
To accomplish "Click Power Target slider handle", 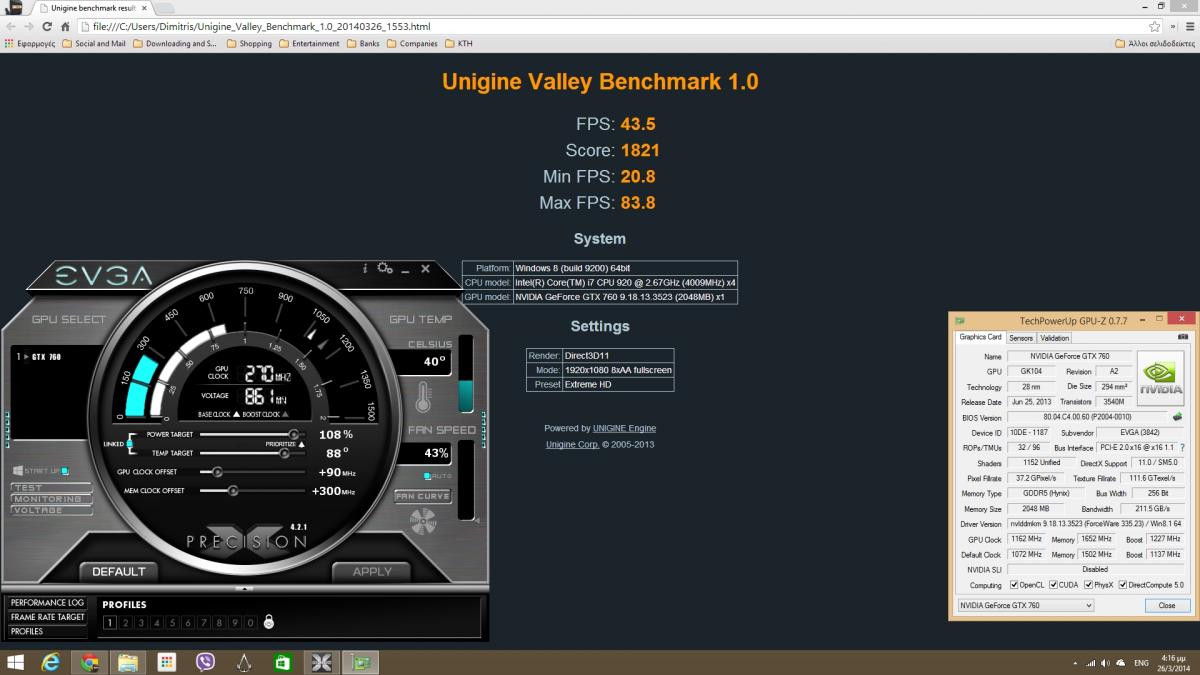I will pos(293,434).
